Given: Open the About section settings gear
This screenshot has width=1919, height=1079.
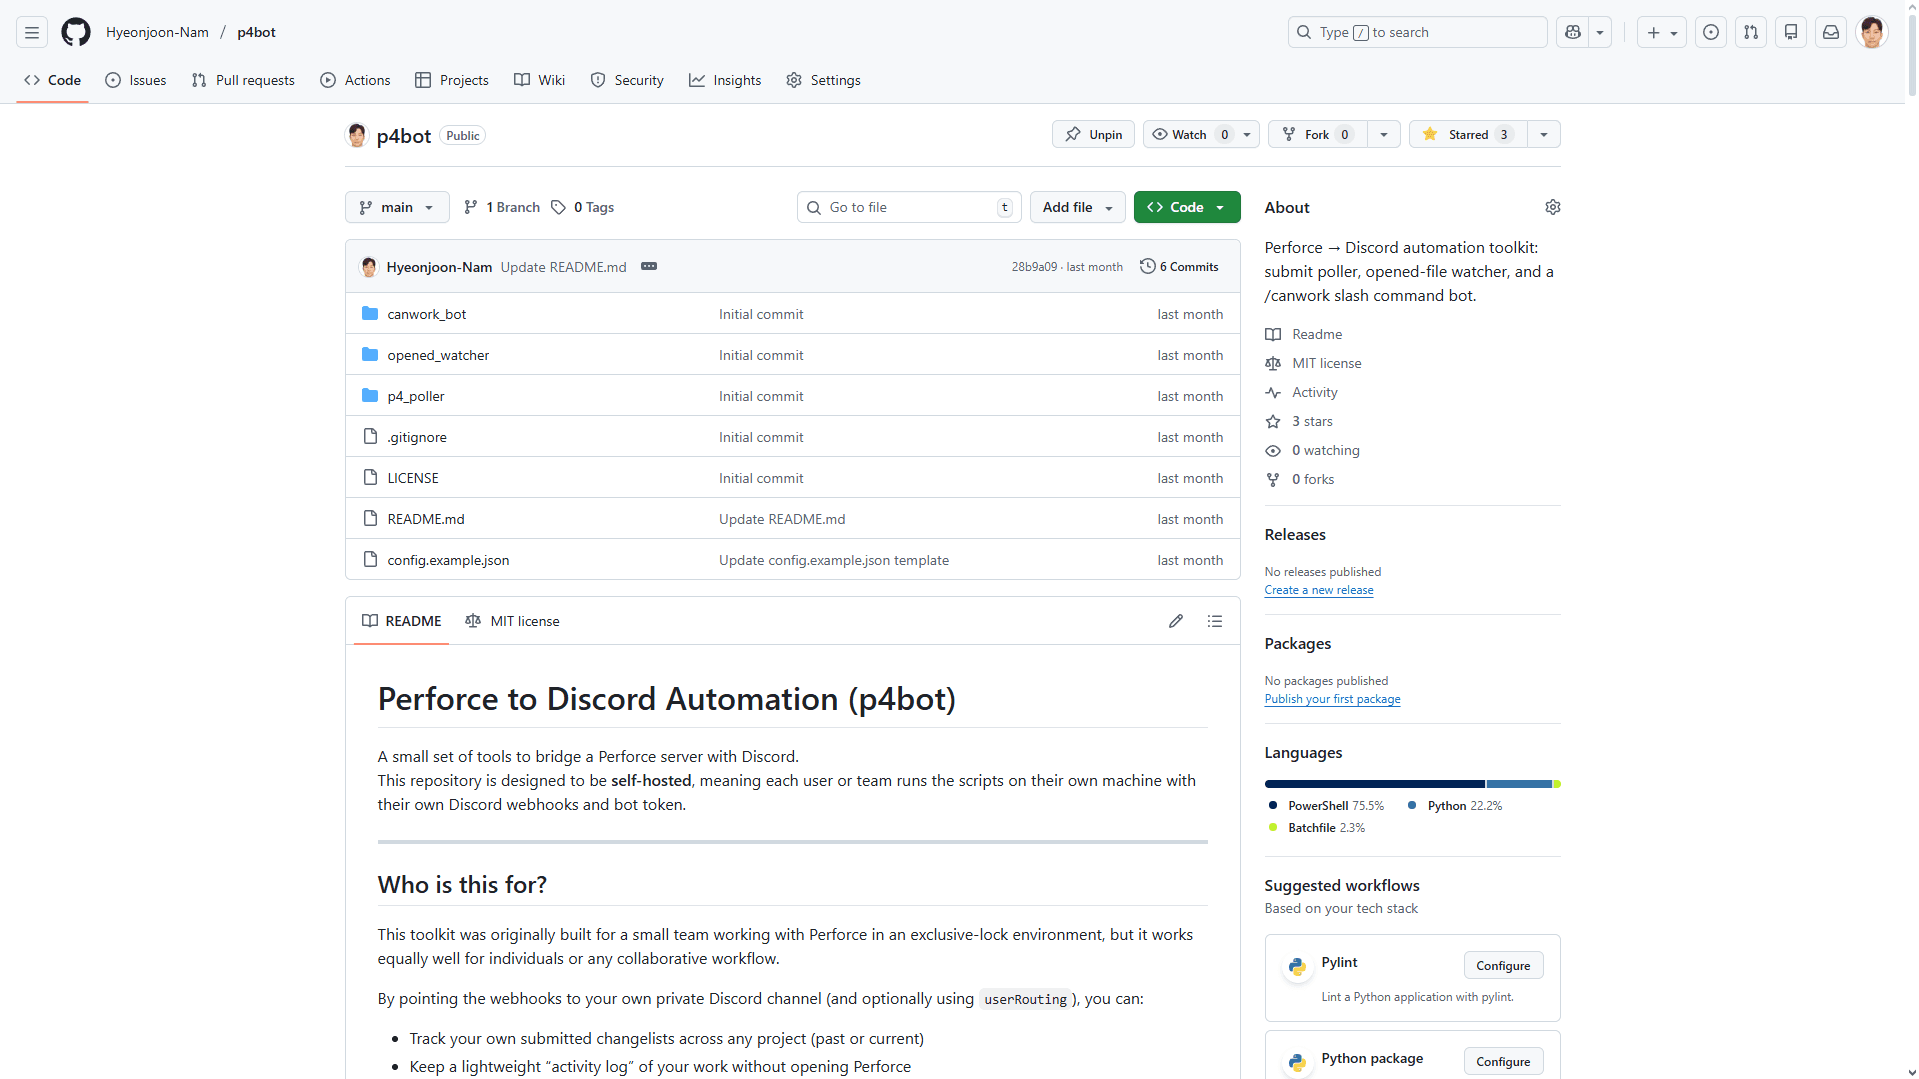Looking at the screenshot, I should [x=1553, y=207].
